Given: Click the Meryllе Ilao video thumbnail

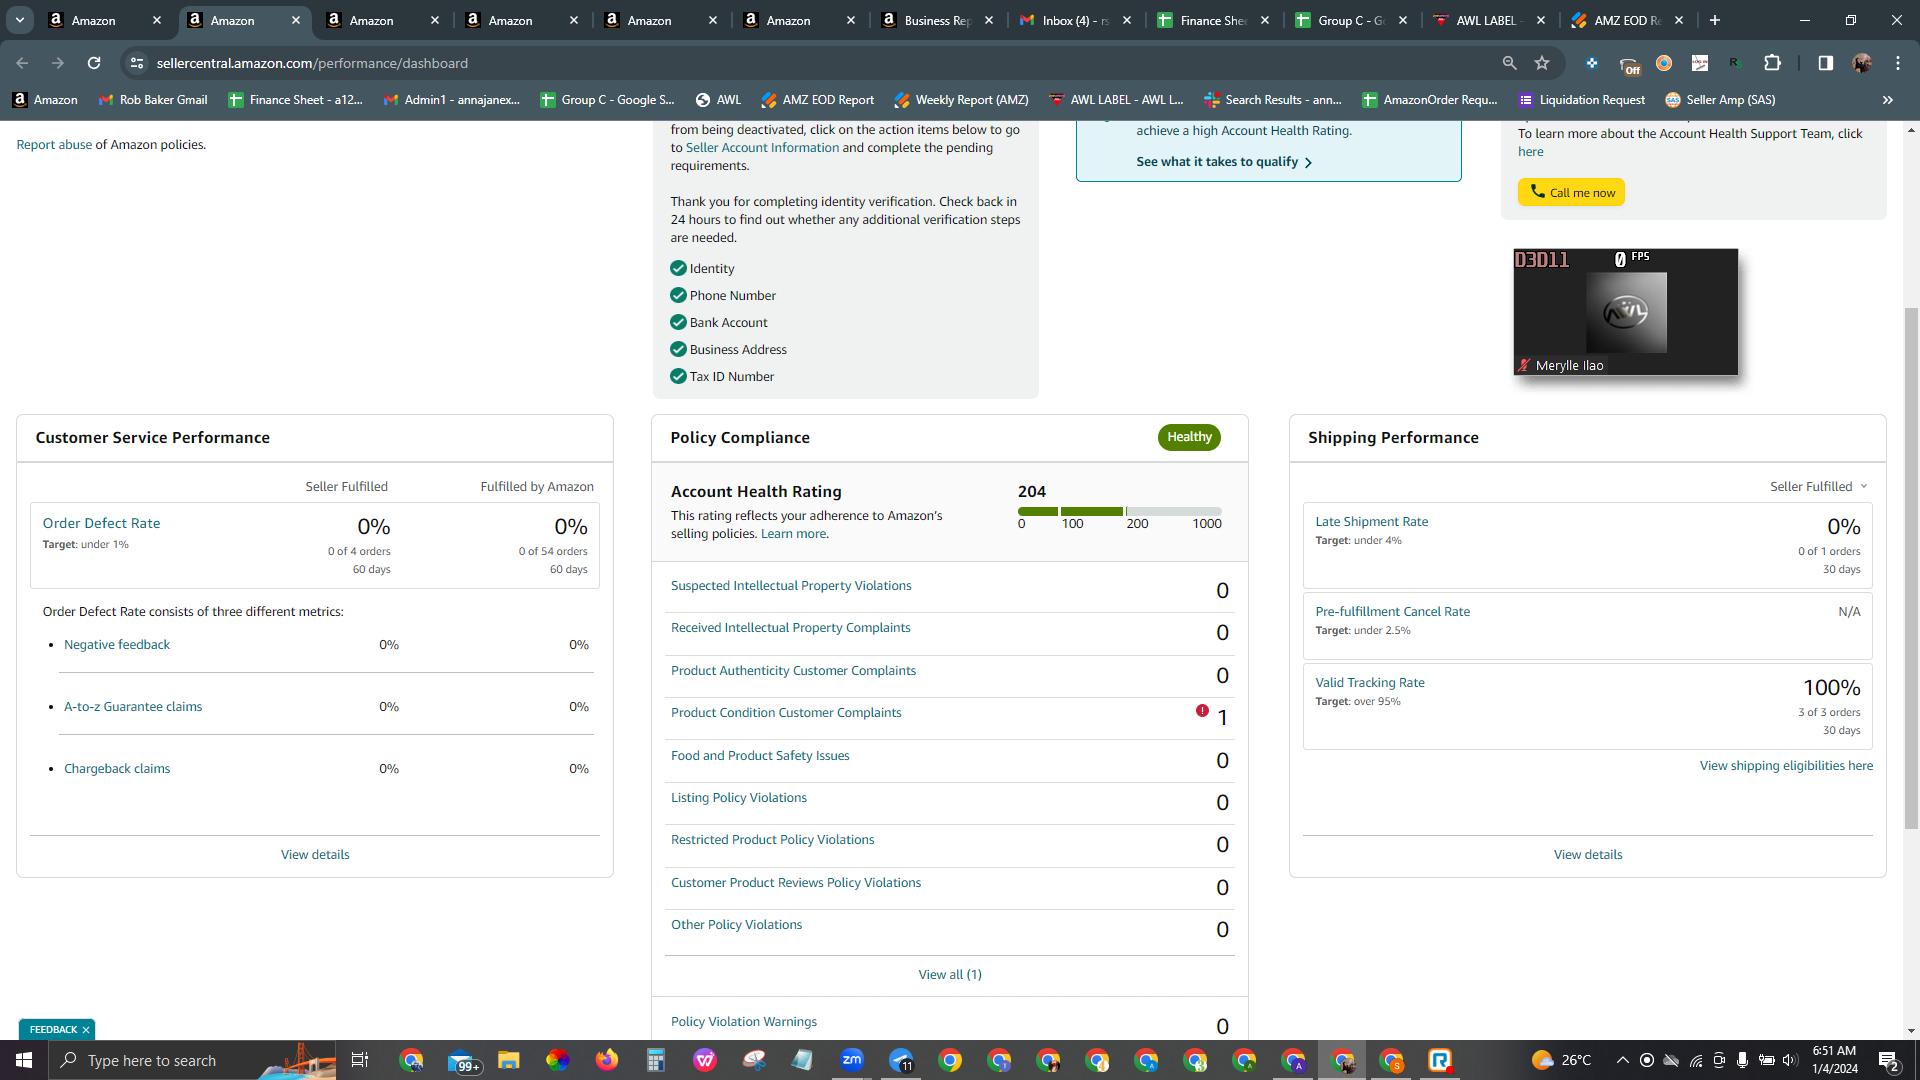Looking at the screenshot, I should [1626, 312].
